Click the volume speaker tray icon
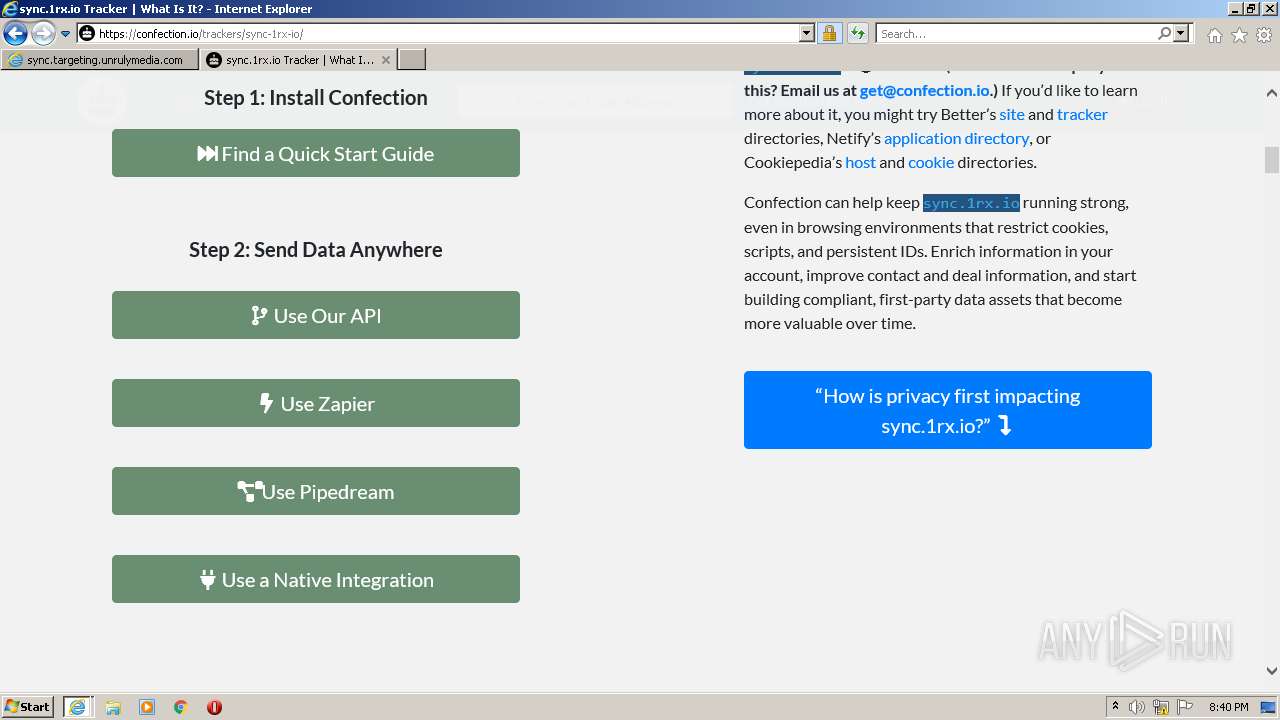 (x=1137, y=707)
